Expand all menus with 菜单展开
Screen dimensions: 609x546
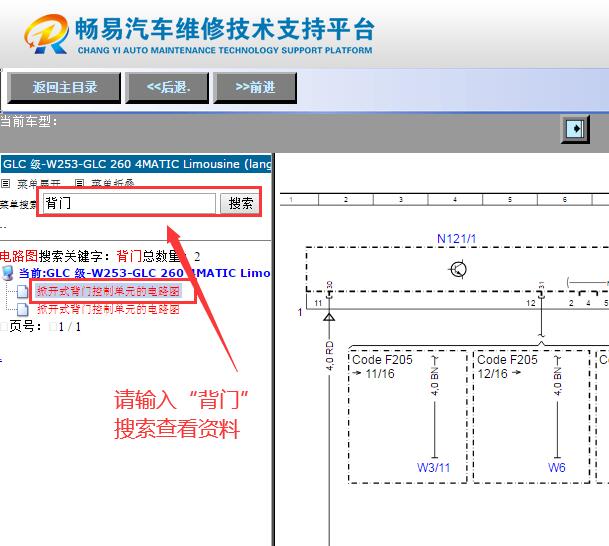point(39,183)
